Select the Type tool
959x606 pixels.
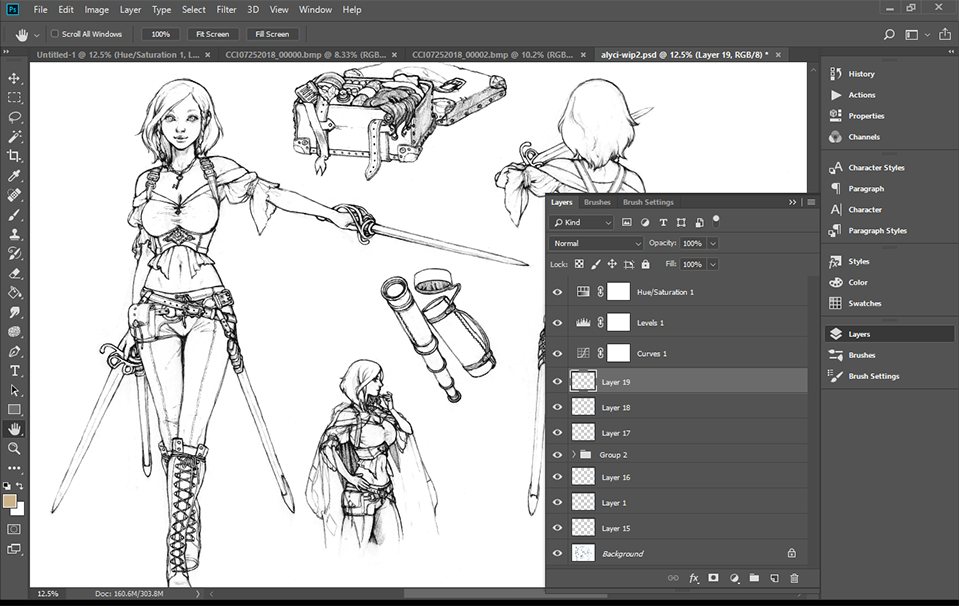14,370
